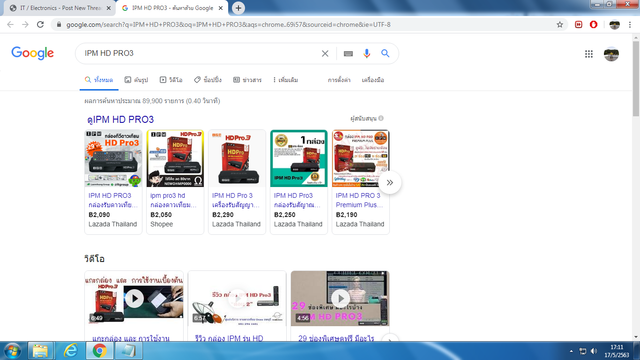Click the browser forward arrow

[25, 24]
